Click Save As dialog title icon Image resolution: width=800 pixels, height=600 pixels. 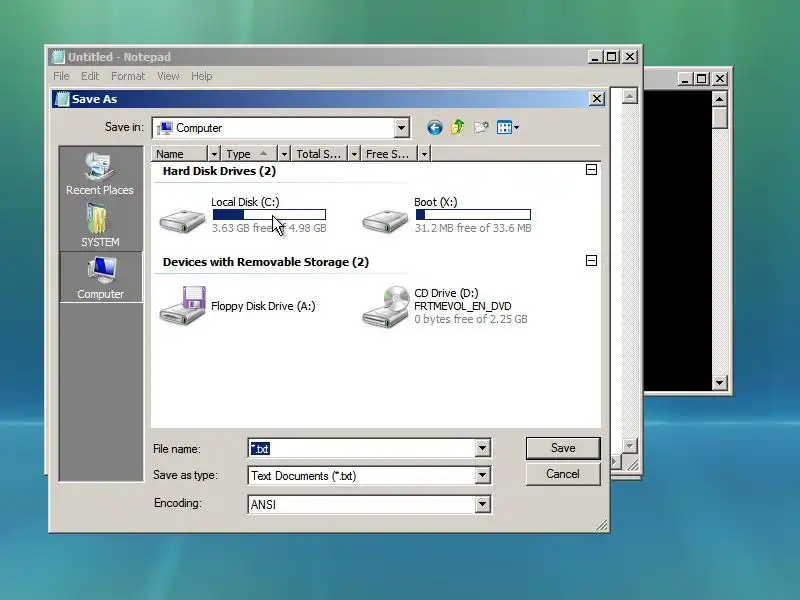tap(62, 99)
